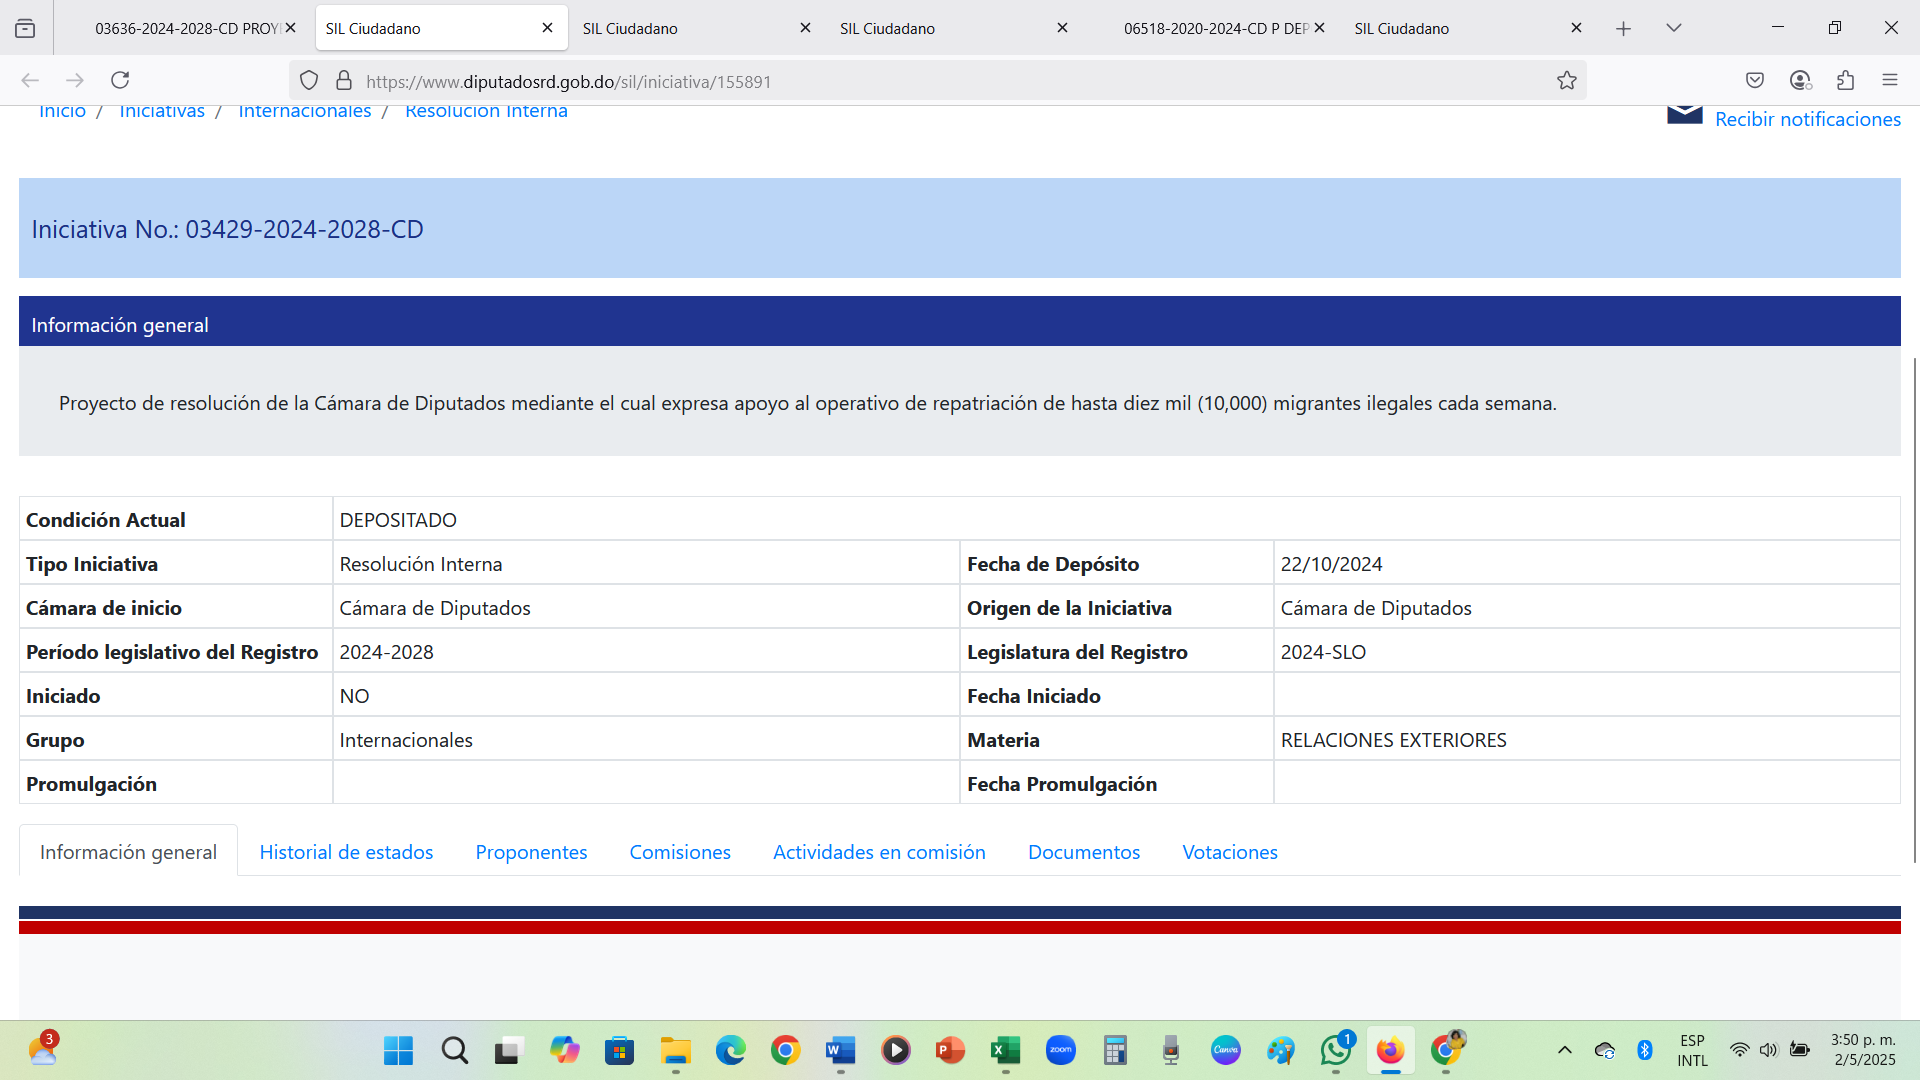Click the Recibir notificaciones link
Viewport: 1920px width, 1080px height.
[x=1808, y=119]
